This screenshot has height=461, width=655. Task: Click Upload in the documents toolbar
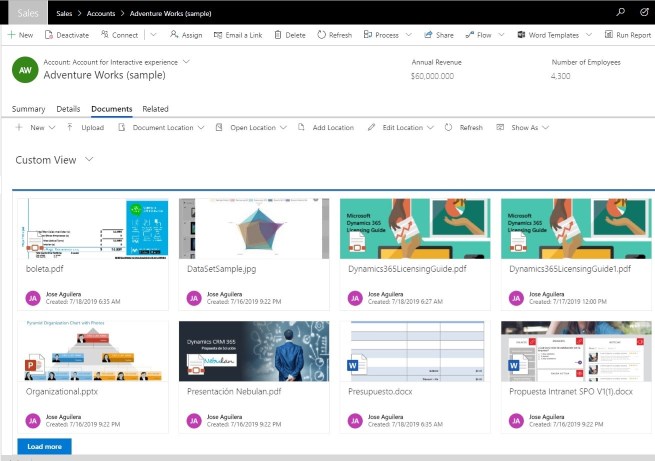tap(86, 127)
